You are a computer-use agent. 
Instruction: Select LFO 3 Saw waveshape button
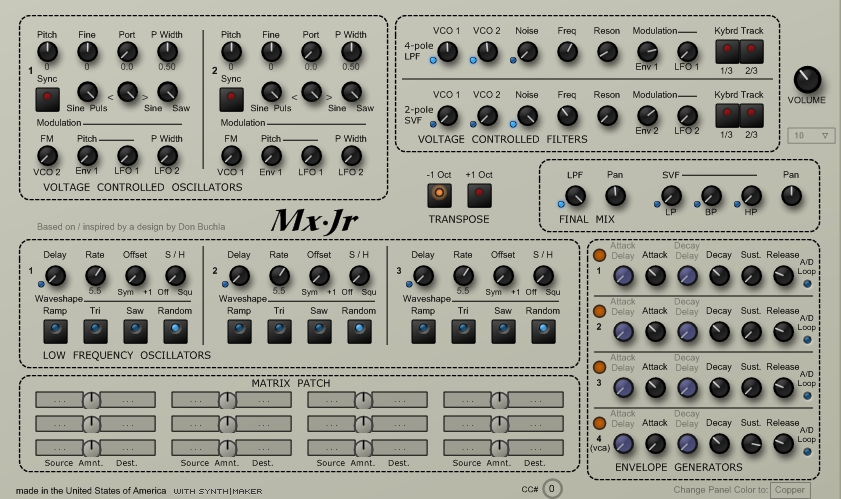(x=503, y=331)
